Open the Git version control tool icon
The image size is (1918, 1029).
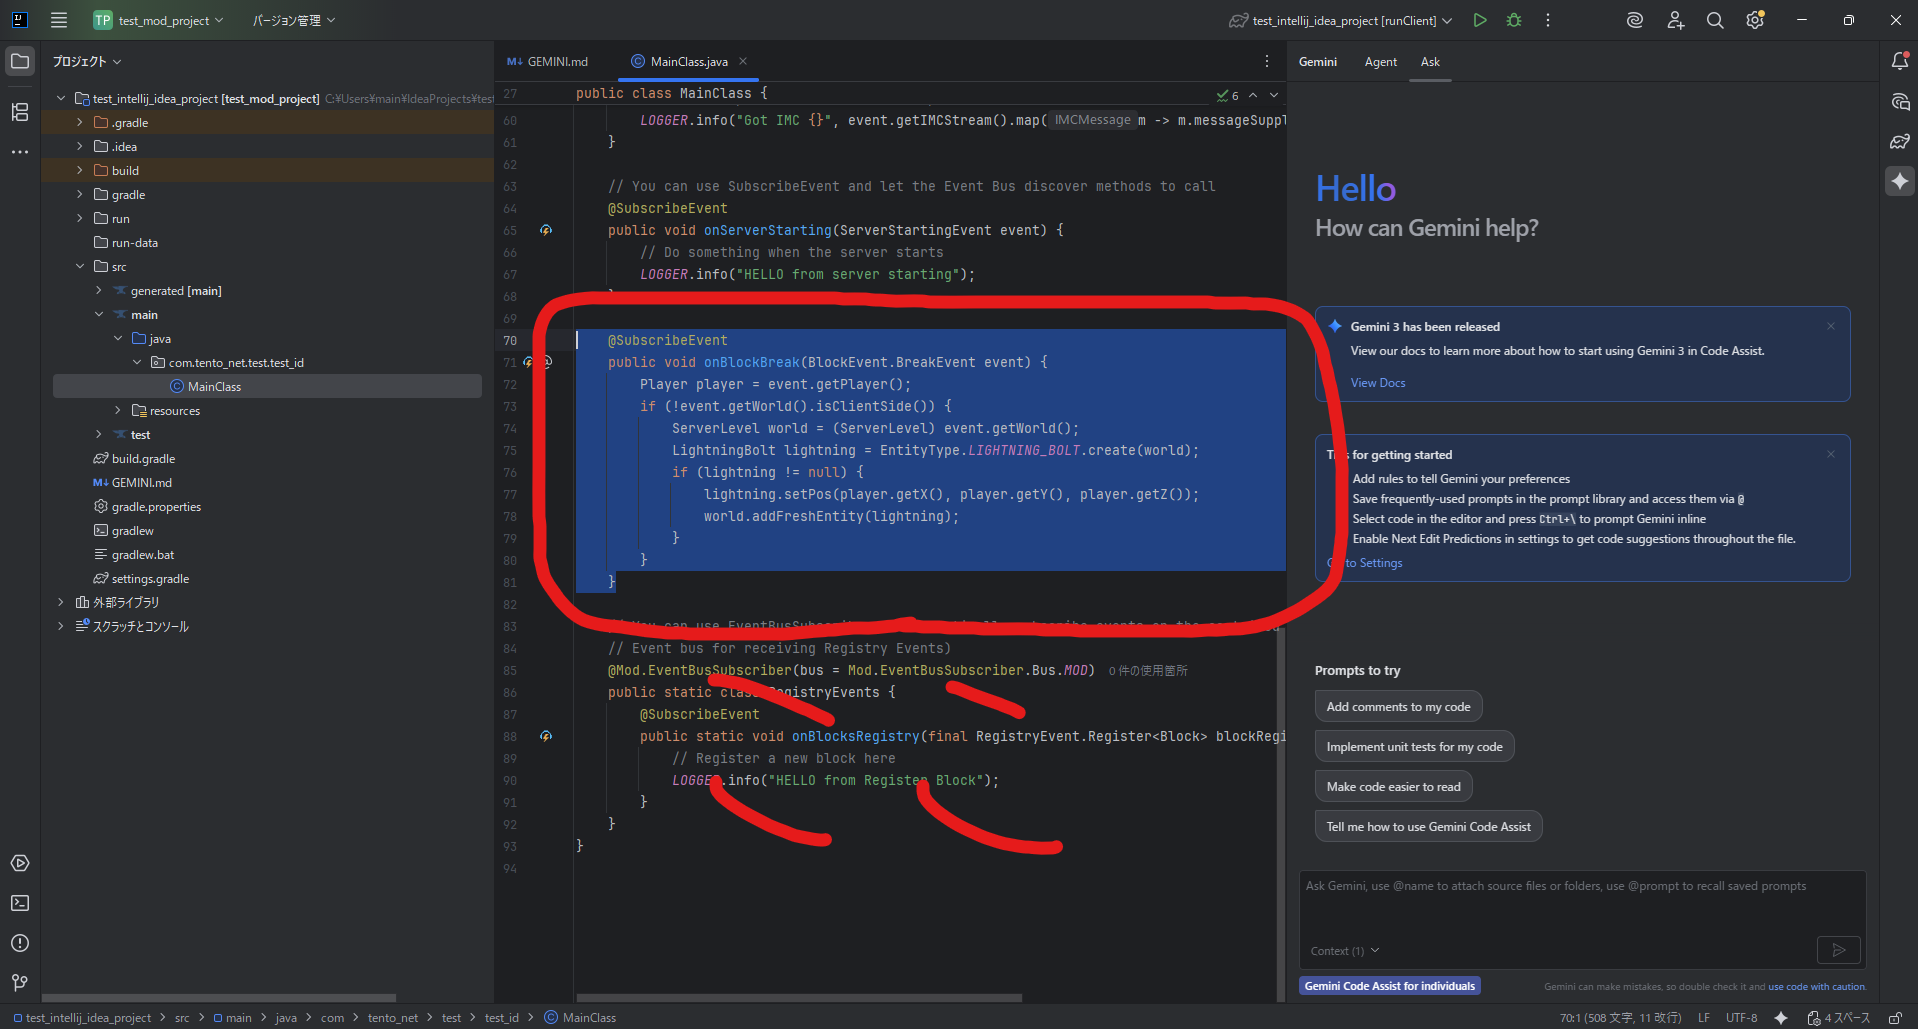[20, 983]
